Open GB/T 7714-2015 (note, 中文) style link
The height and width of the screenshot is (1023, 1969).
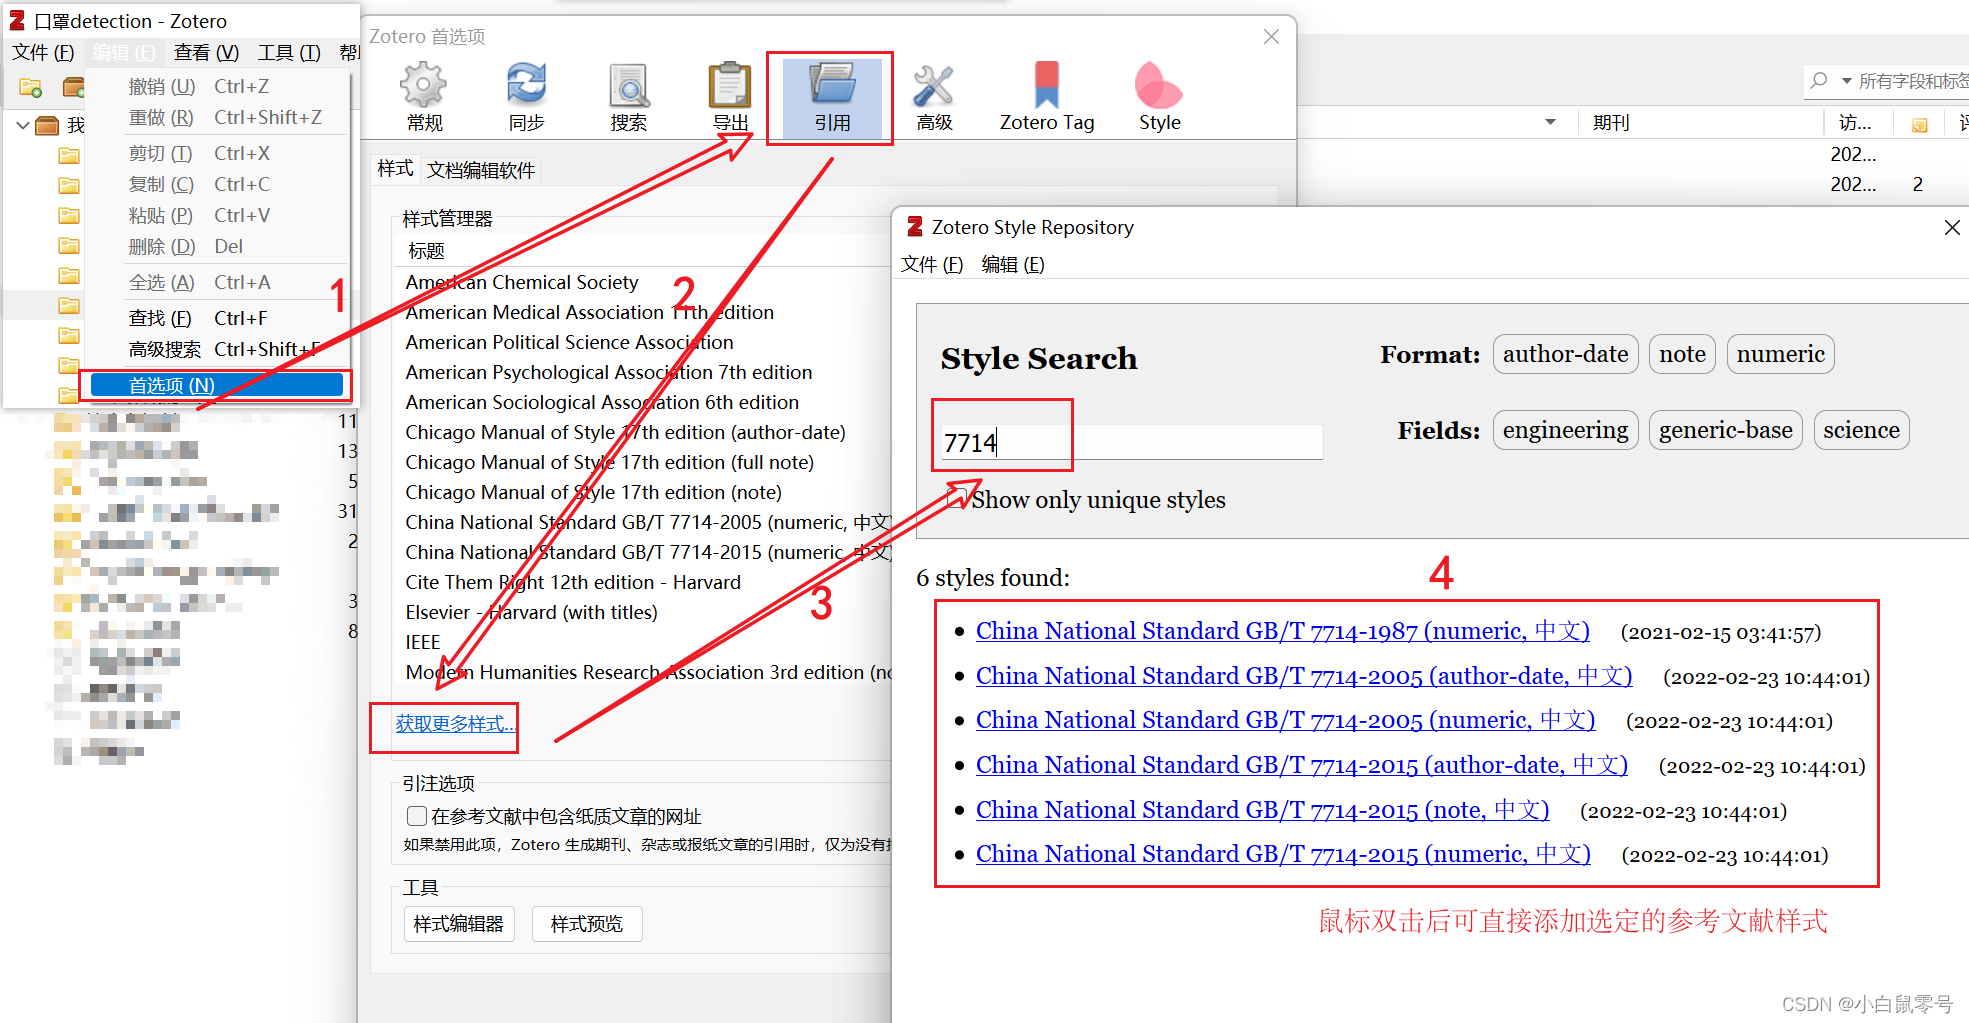coord(1262,810)
